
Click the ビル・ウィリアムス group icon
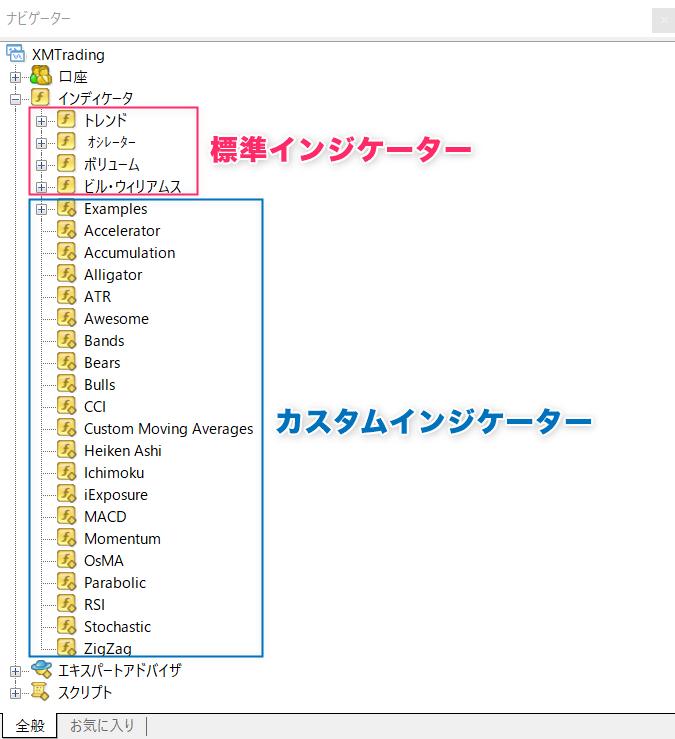pos(66,185)
